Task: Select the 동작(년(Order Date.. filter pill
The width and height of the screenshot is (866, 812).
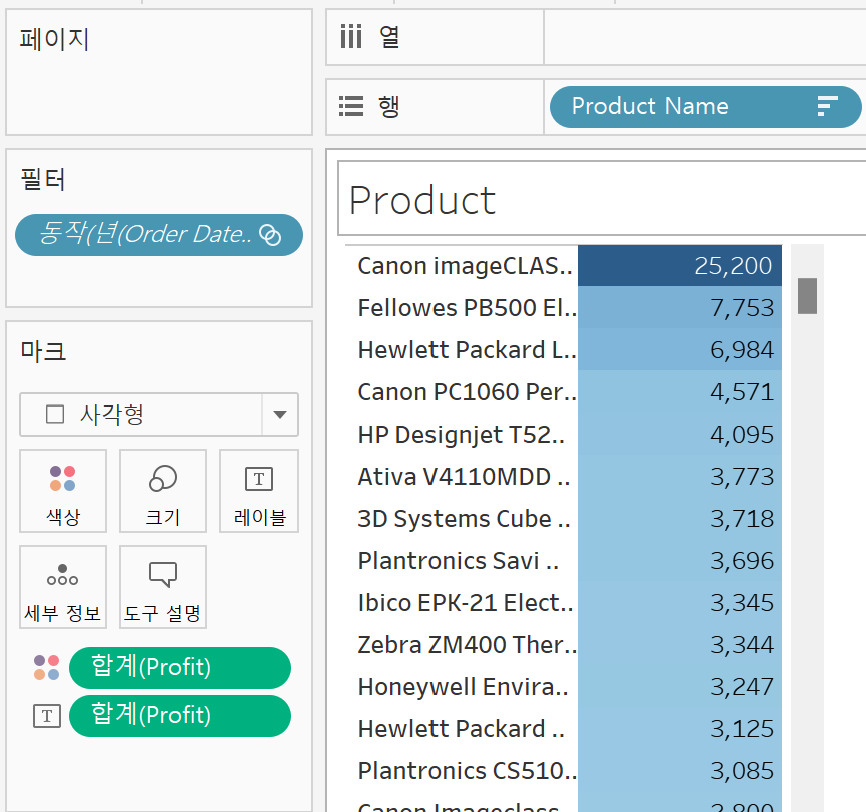Action: pos(159,235)
